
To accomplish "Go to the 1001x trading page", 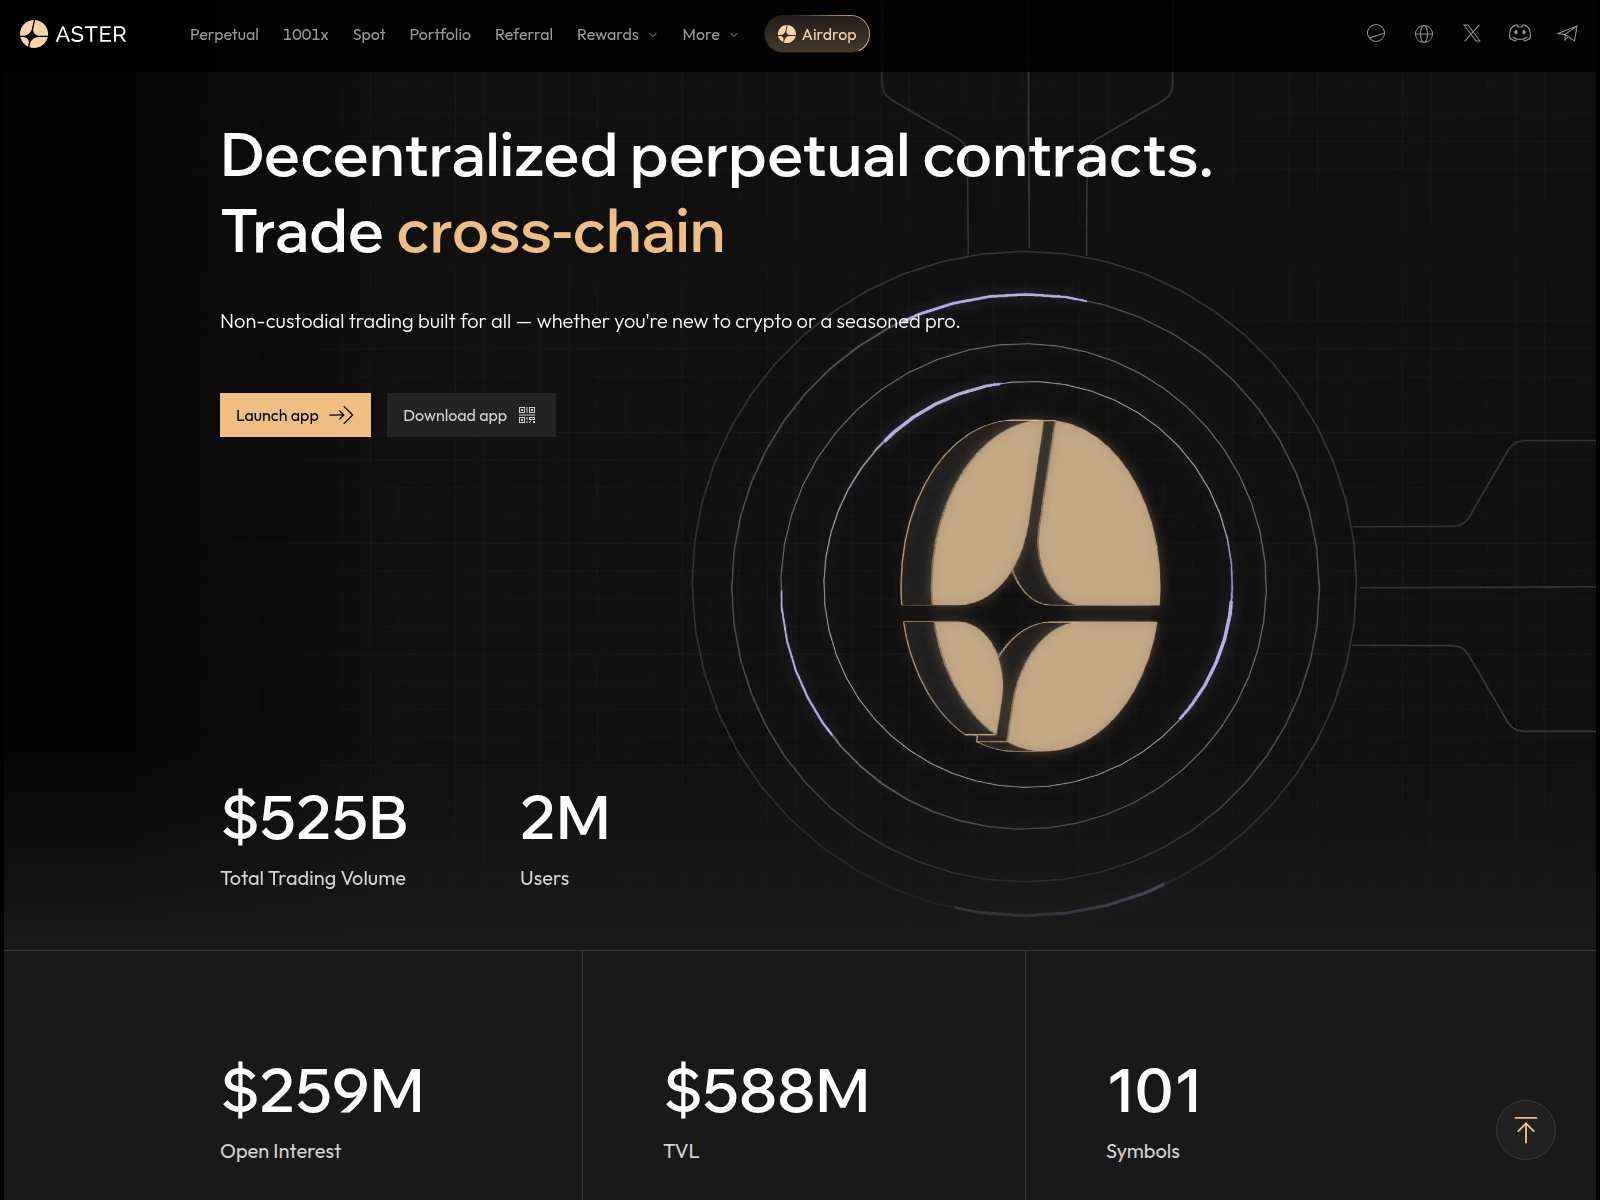I will tap(305, 34).
